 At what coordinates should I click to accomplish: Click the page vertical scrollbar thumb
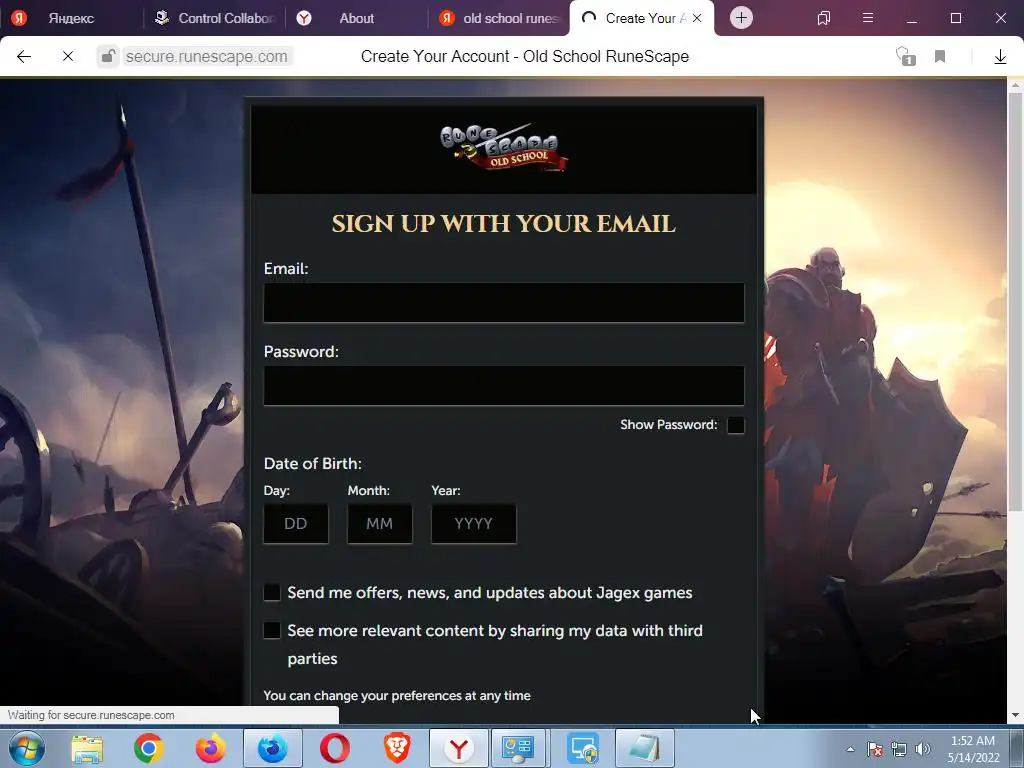click(1015, 300)
